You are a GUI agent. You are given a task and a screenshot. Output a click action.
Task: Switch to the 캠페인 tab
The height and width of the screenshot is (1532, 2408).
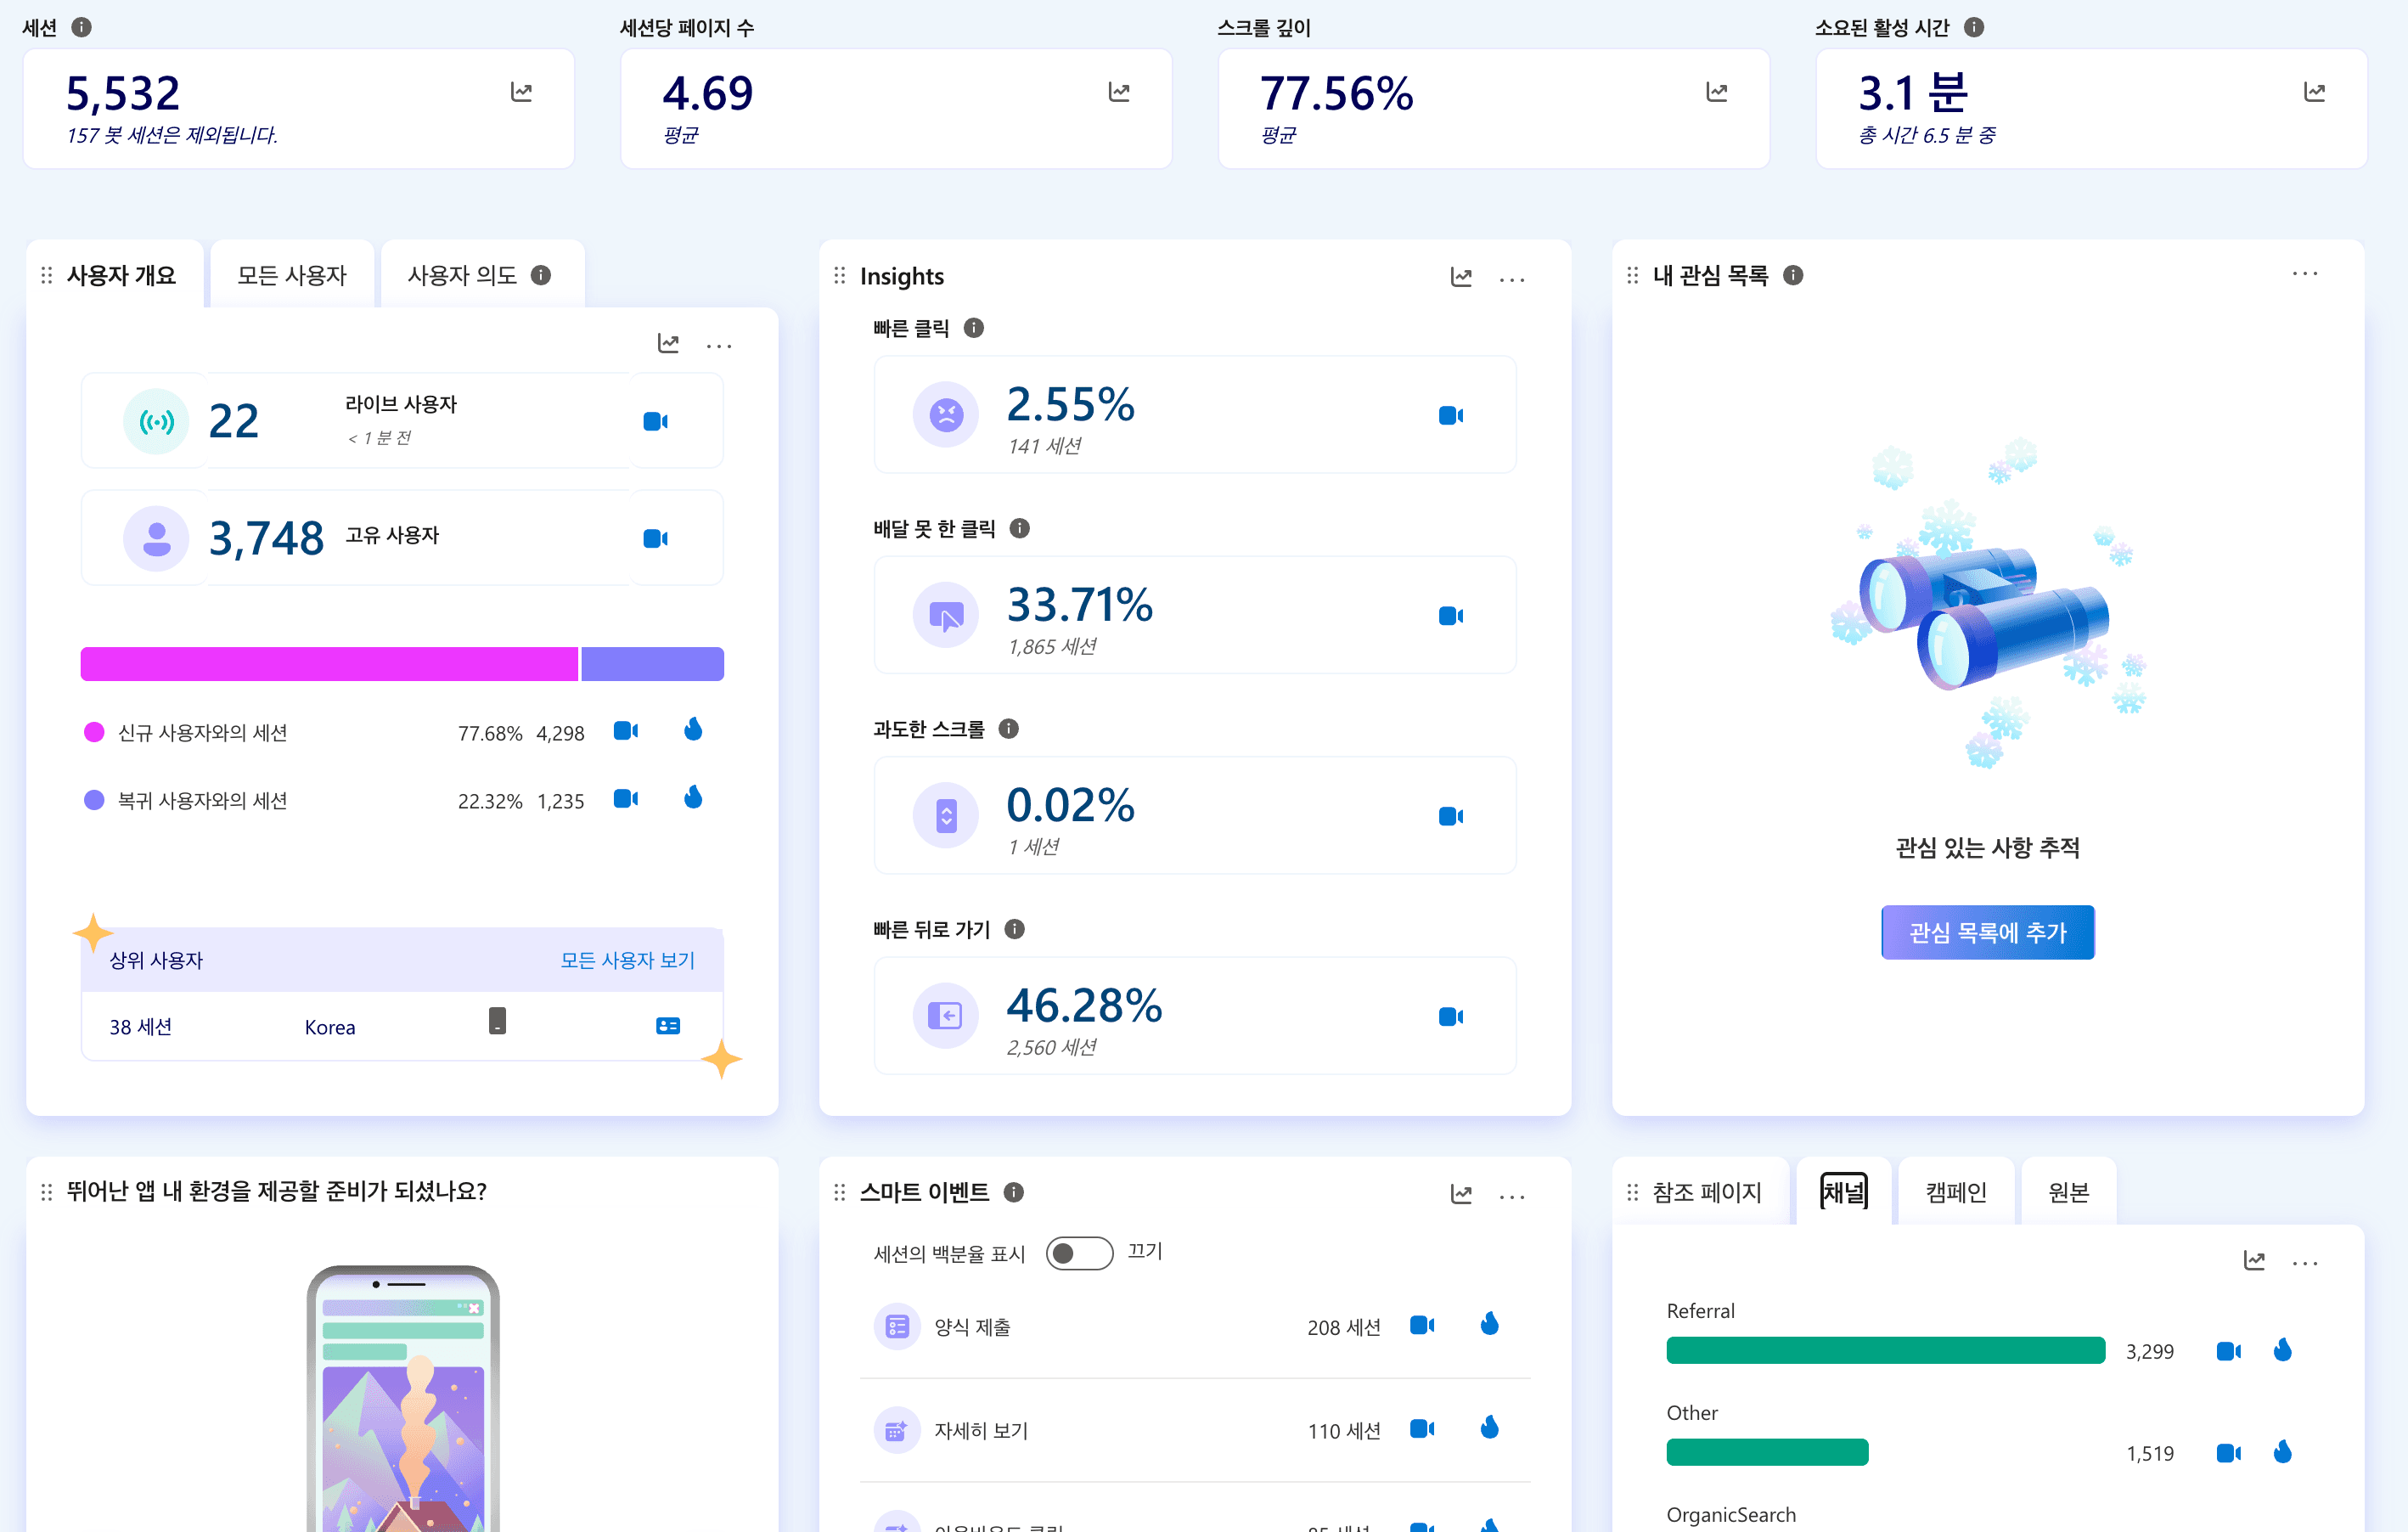tap(1956, 1191)
